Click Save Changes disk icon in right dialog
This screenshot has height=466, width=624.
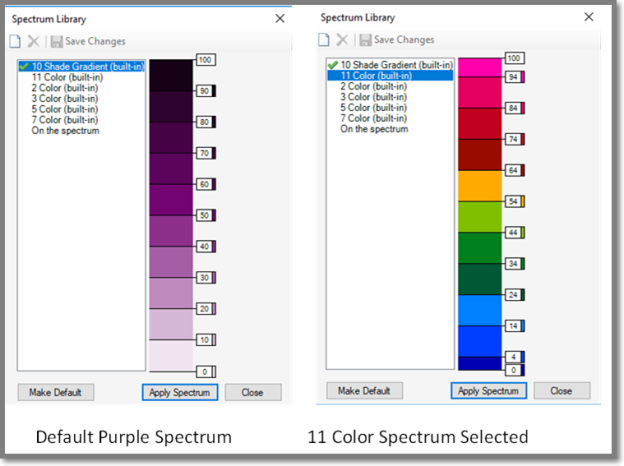(x=365, y=40)
